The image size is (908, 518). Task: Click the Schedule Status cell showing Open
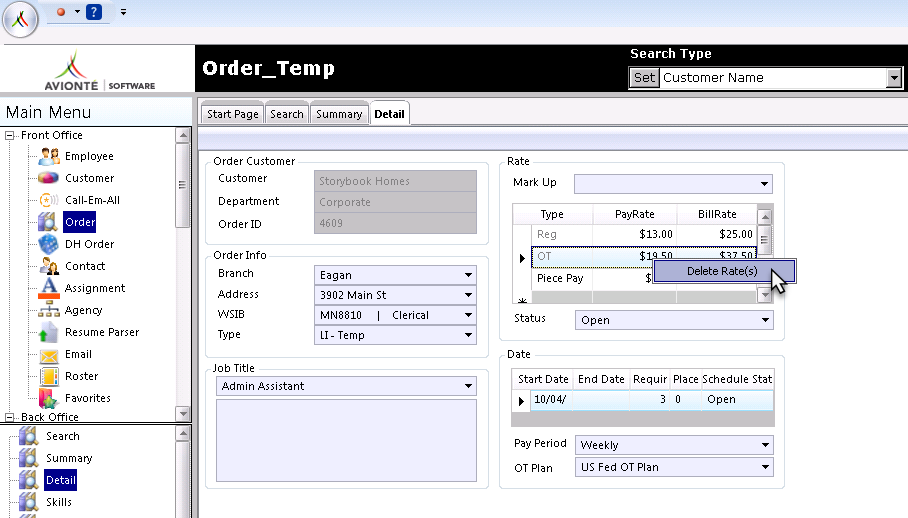(x=738, y=399)
